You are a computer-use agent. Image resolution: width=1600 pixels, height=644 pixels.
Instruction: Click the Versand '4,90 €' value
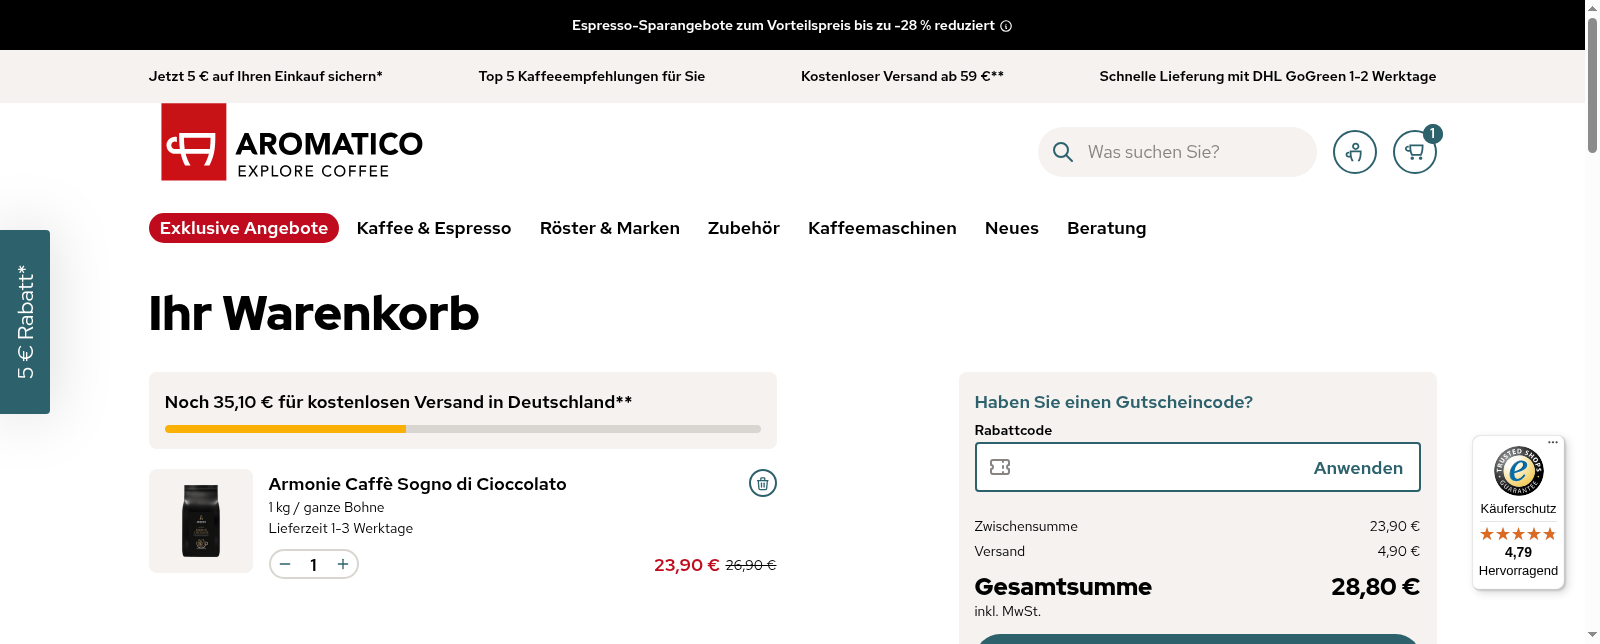1399,551
